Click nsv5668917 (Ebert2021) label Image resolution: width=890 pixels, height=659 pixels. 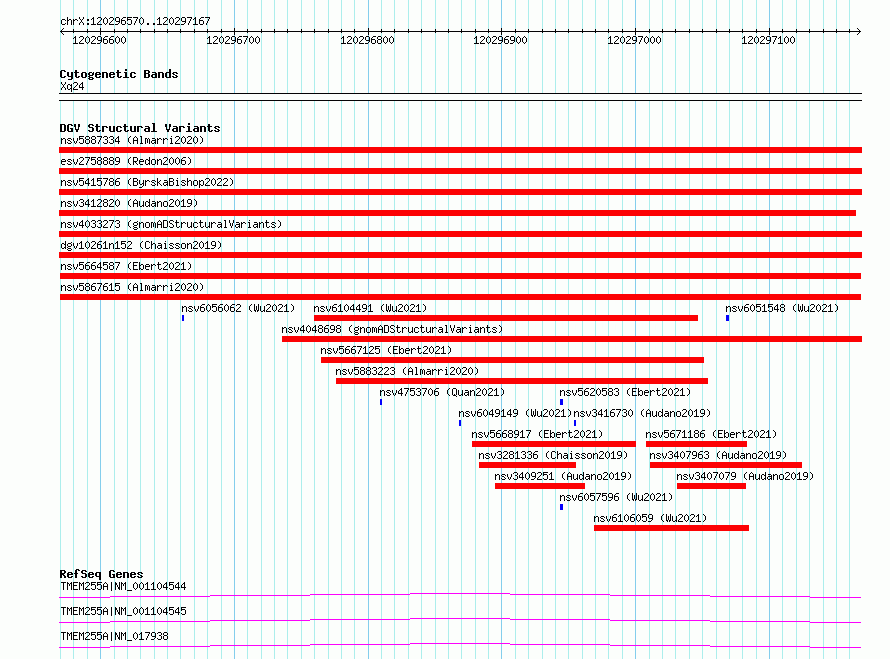(x=537, y=434)
